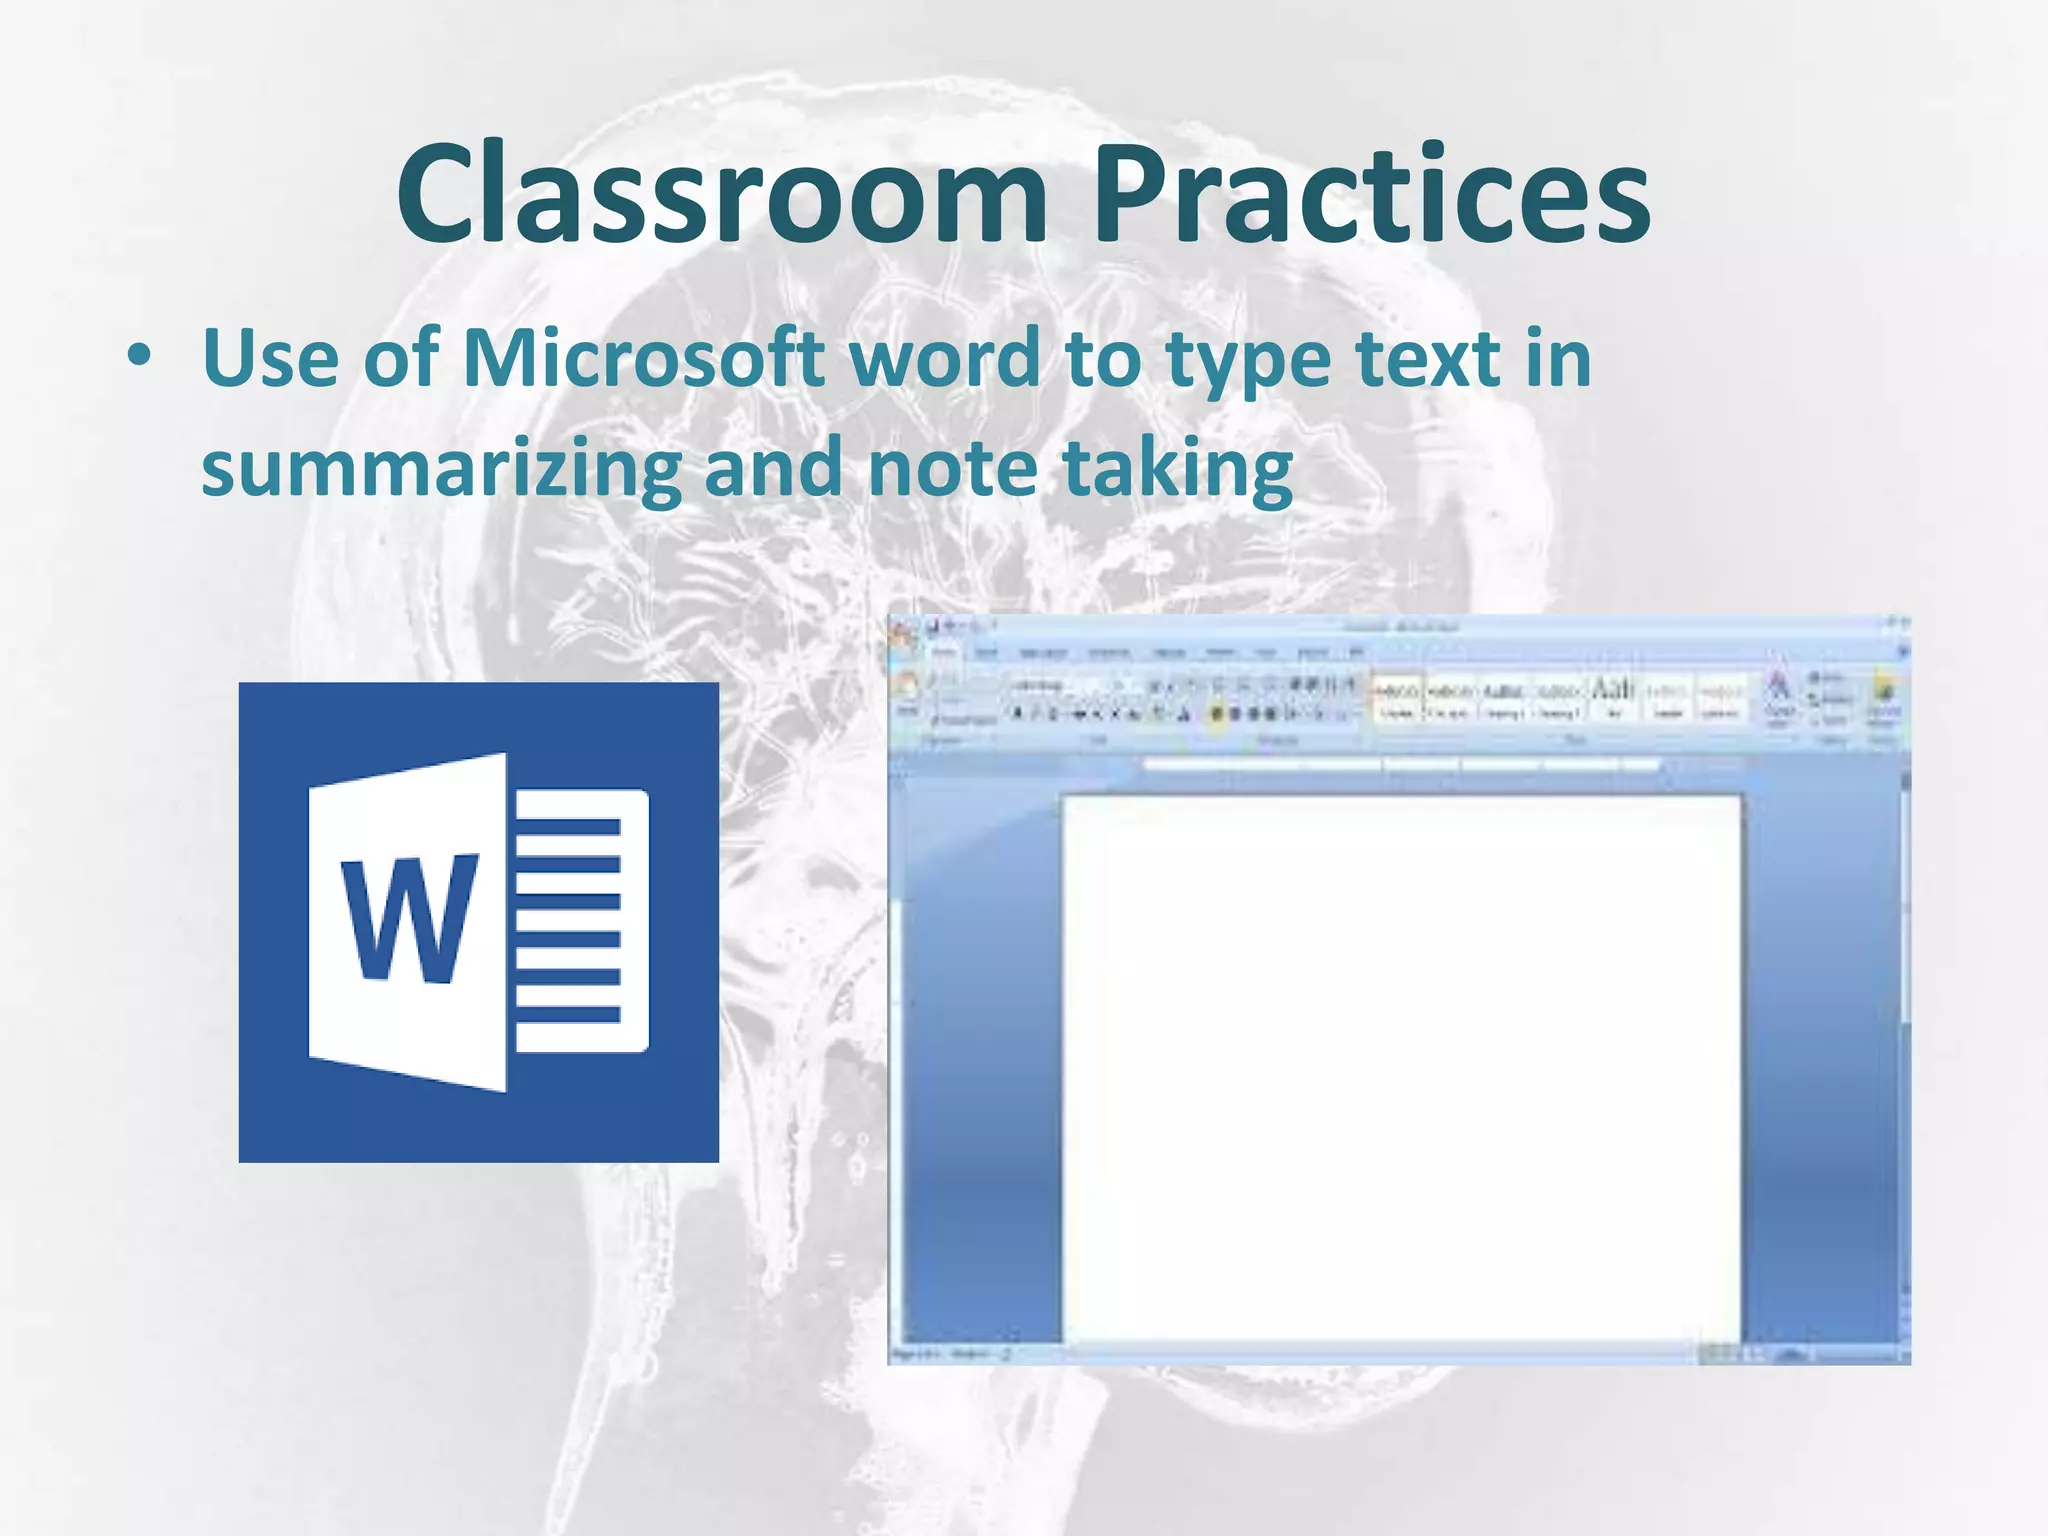Screen dimensions: 2048x1536
Task: Toggle Underline formatting in Word ribbon
Action: click(x=1052, y=714)
